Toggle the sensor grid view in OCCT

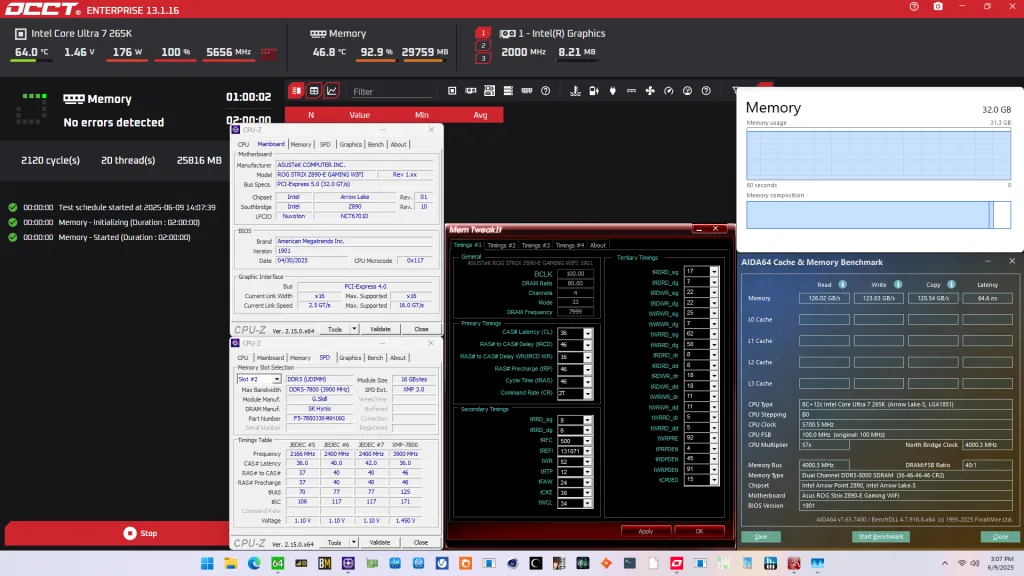click(294, 90)
